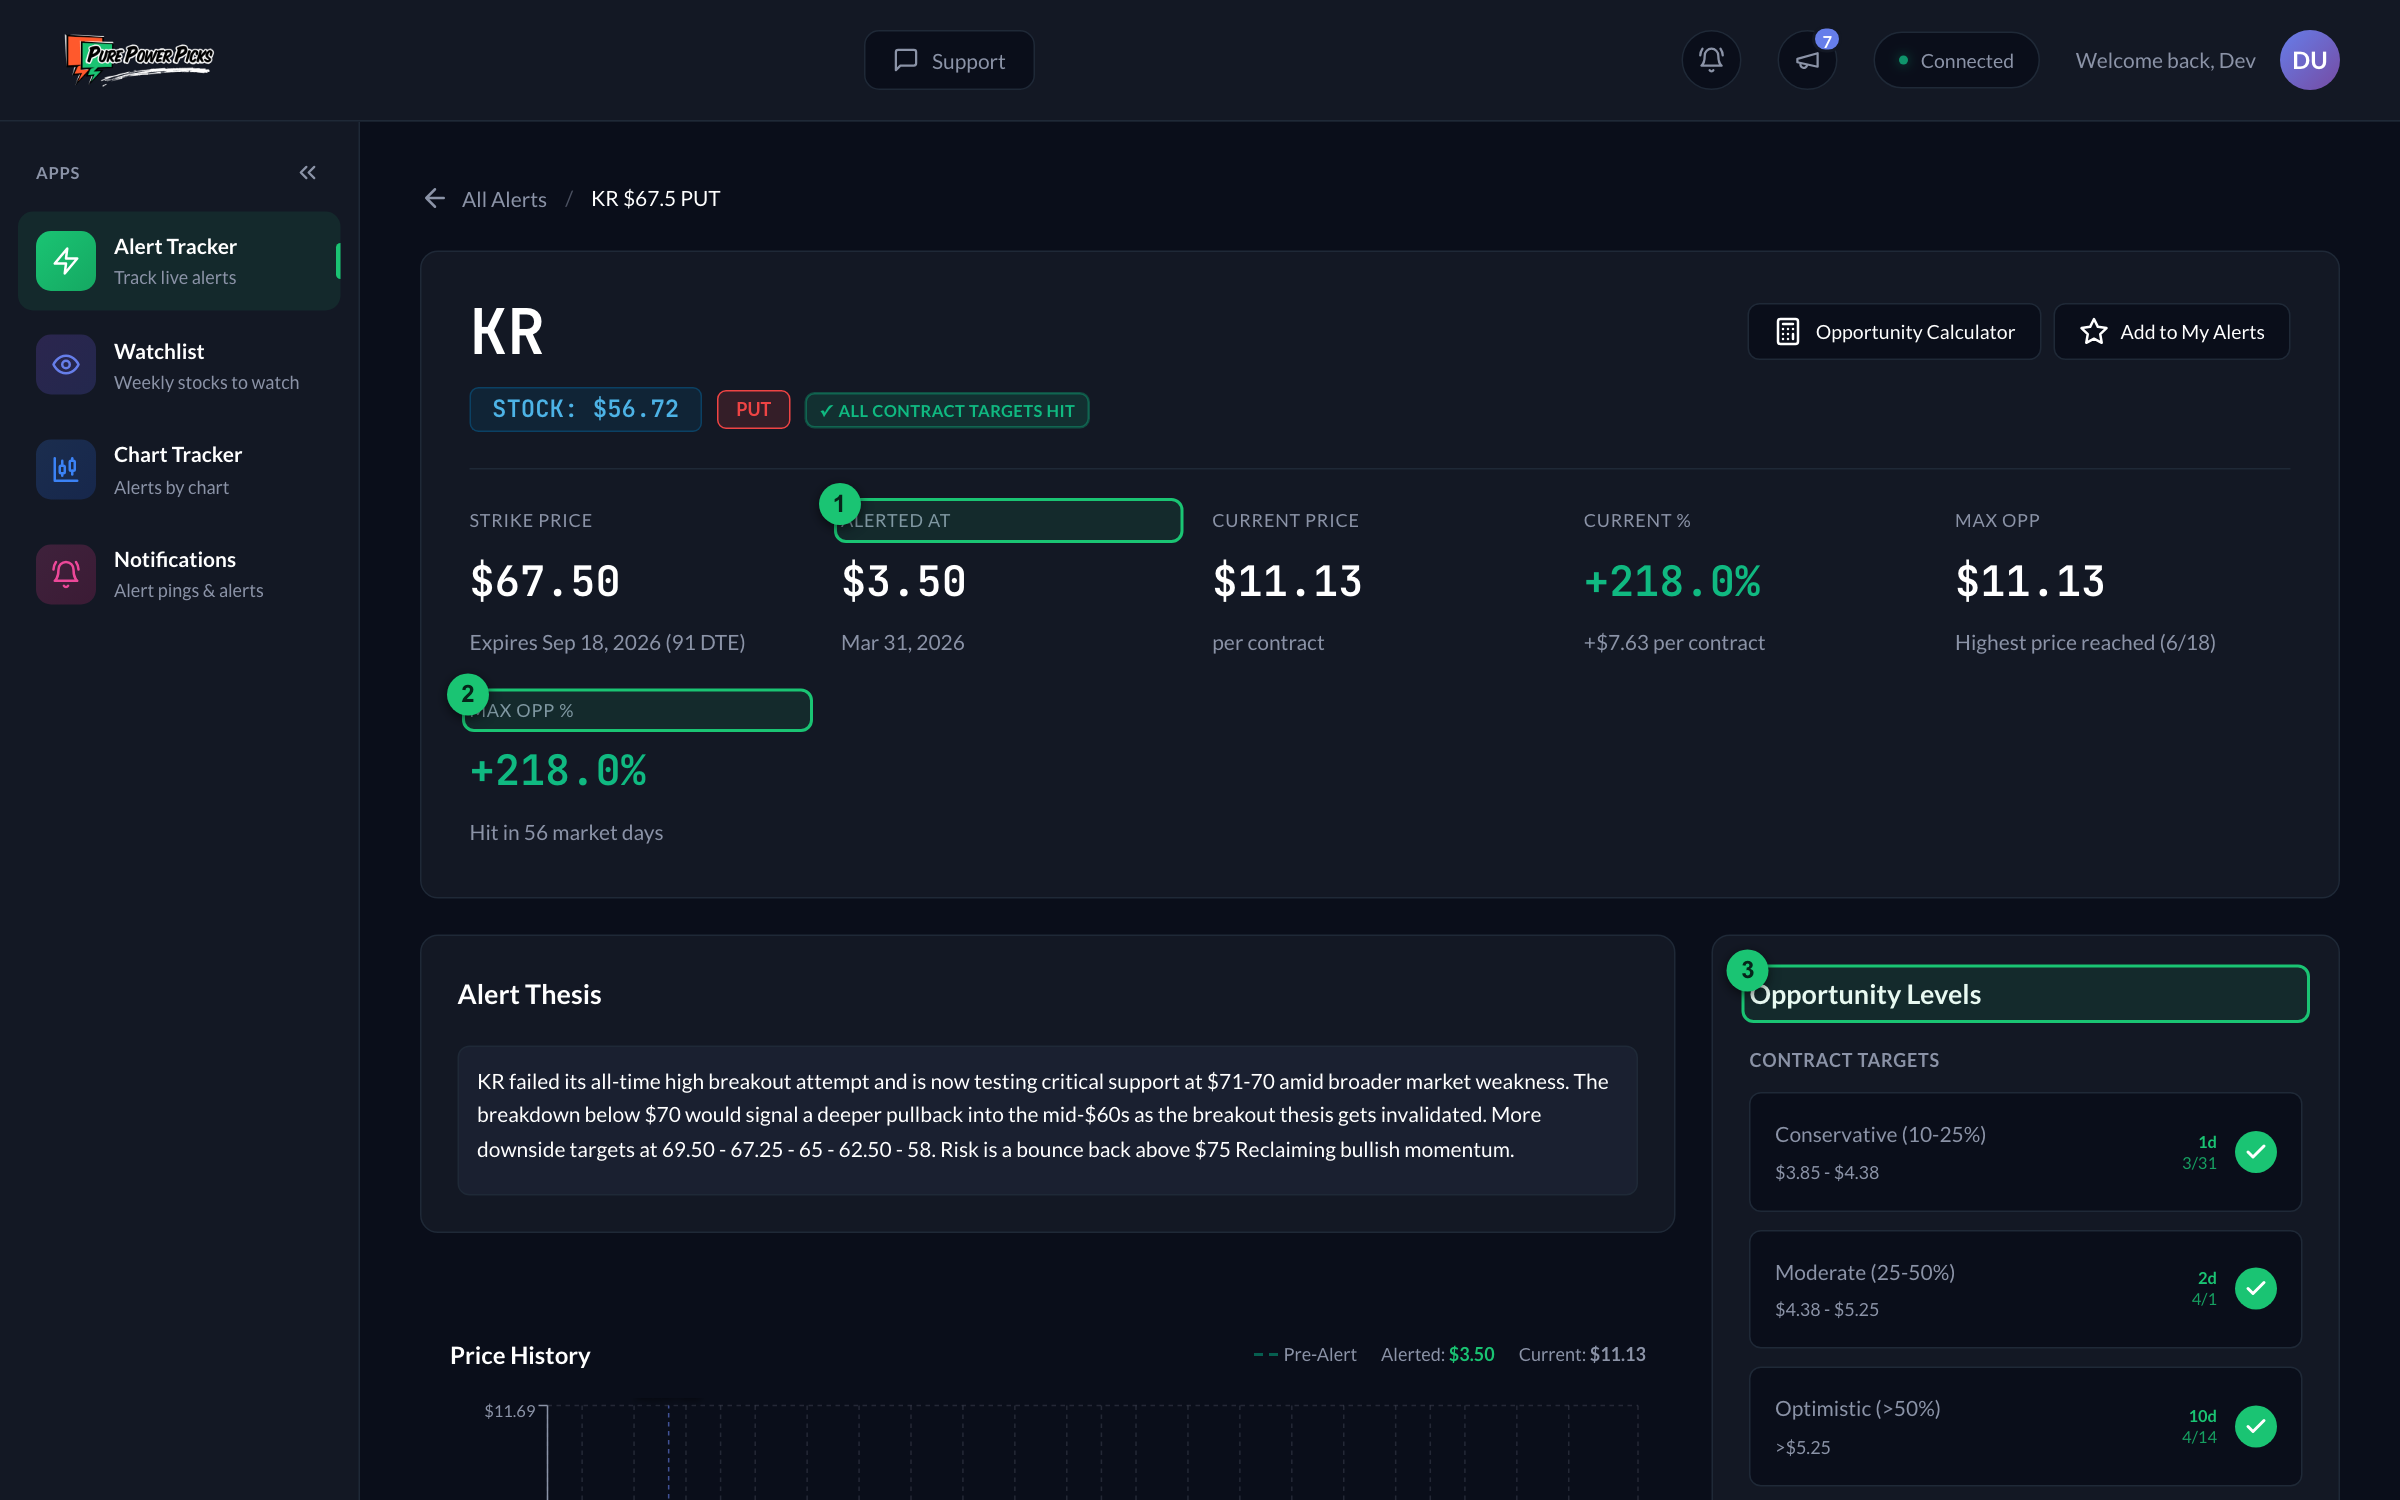This screenshot has height=1500, width=2400.
Task: Open Chart Tracker in the sidebar menu
Action: tap(179, 469)
